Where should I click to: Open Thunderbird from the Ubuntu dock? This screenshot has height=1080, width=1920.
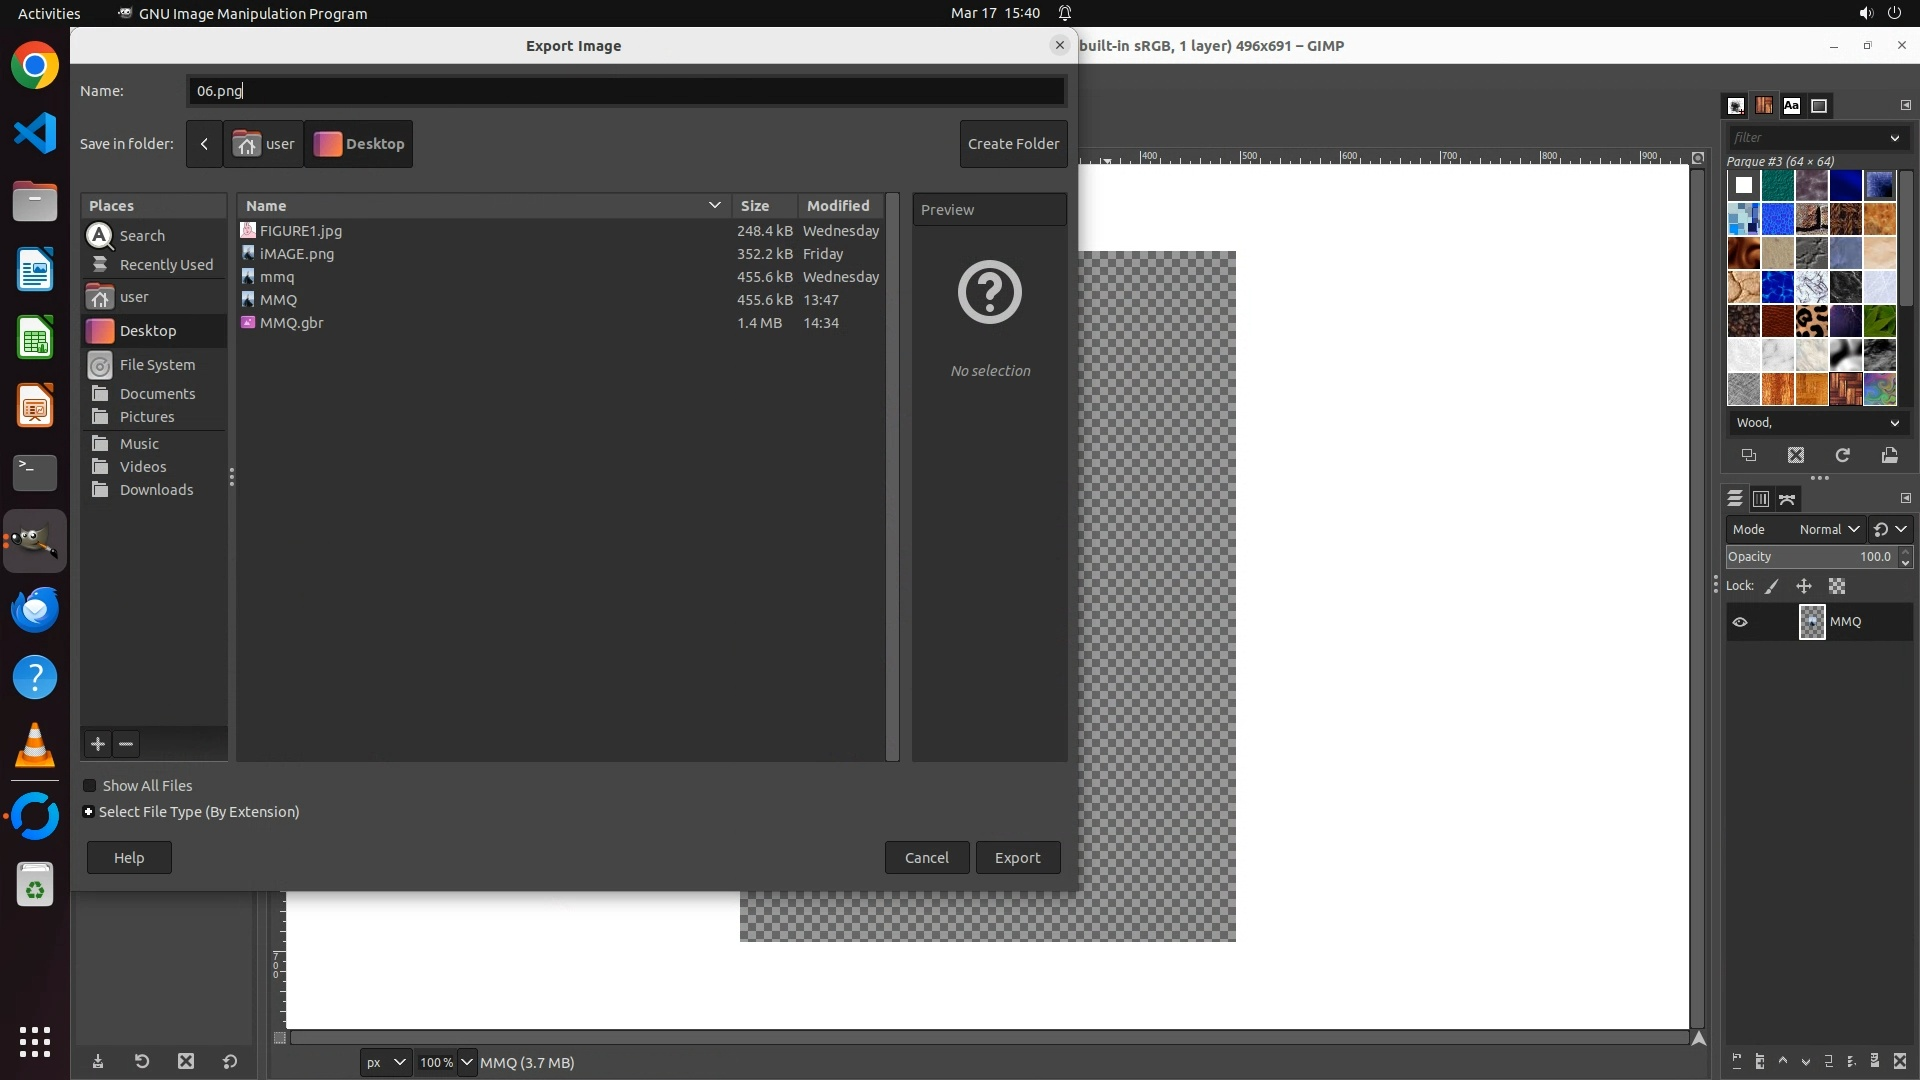35,610
